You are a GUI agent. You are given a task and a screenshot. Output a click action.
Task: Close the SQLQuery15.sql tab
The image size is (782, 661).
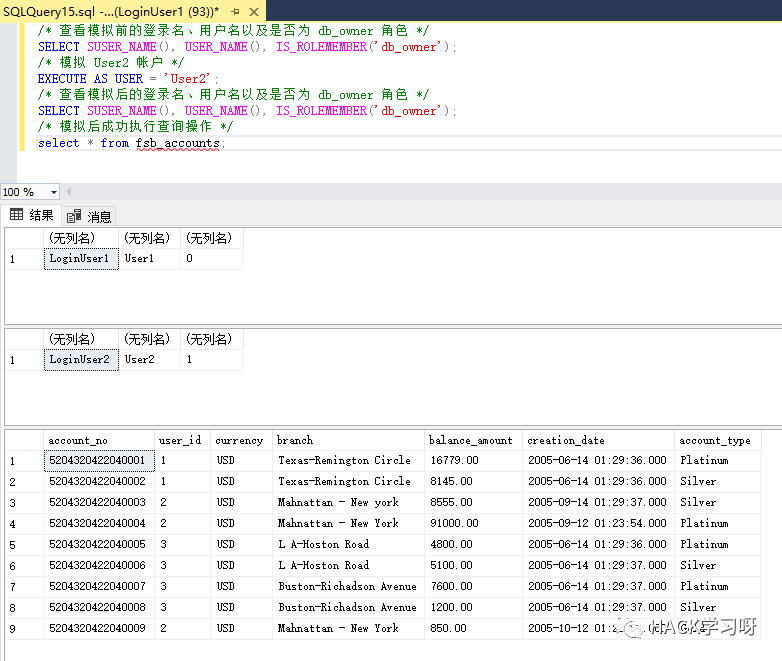254,11
